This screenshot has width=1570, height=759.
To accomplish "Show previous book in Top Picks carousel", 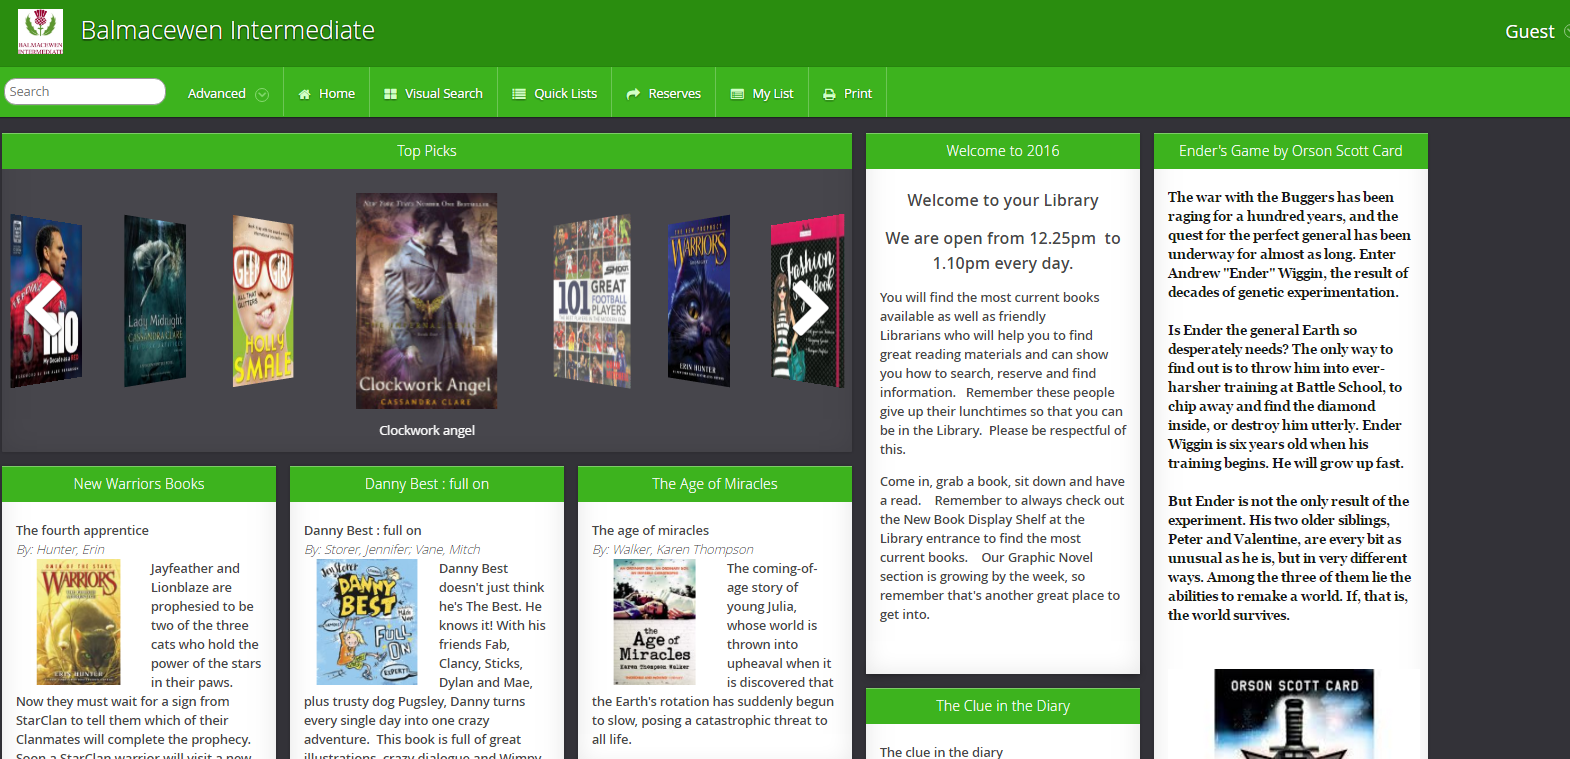I will click(x=44, y=308).
